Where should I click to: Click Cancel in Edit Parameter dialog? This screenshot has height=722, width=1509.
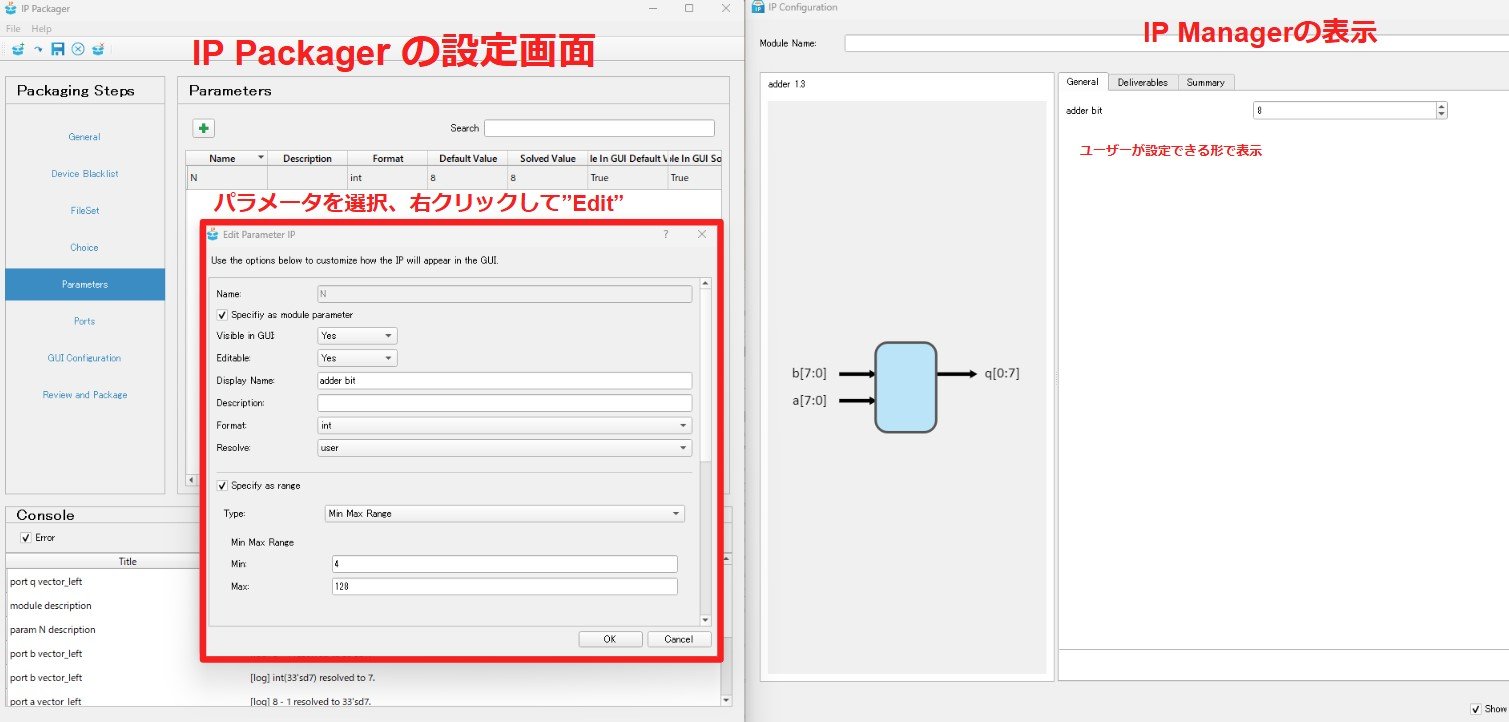coord(679,639)
